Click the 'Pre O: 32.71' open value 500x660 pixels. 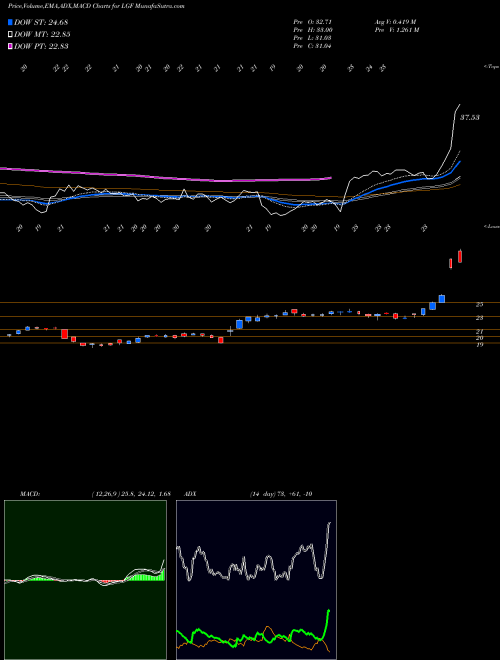tap(314, 22)
